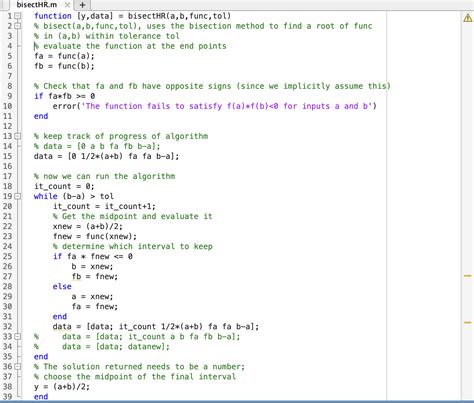
Task: Collapse the while loop fold marker on line 19
Action: point(17,196)
